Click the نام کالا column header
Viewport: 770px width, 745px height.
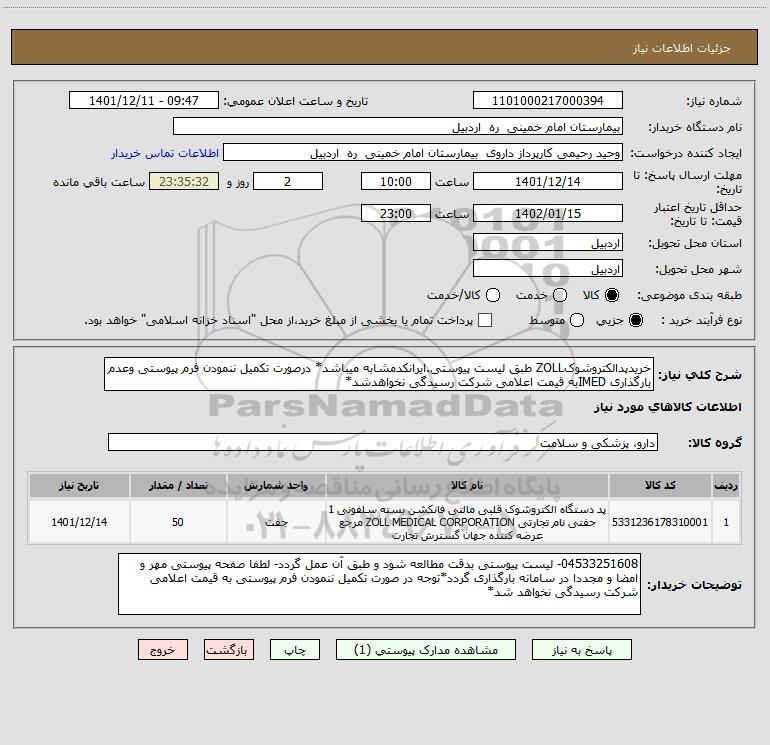pos(467,485)
